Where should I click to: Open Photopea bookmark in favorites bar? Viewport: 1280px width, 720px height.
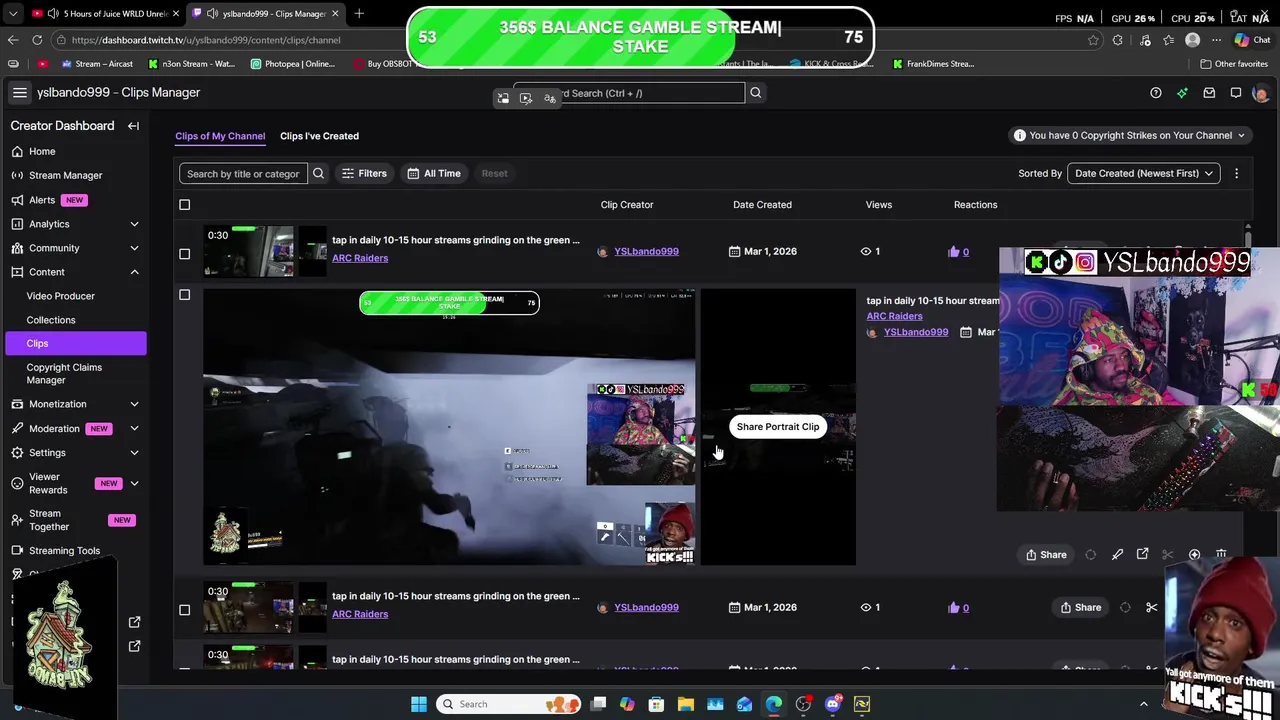coord(293,64)
